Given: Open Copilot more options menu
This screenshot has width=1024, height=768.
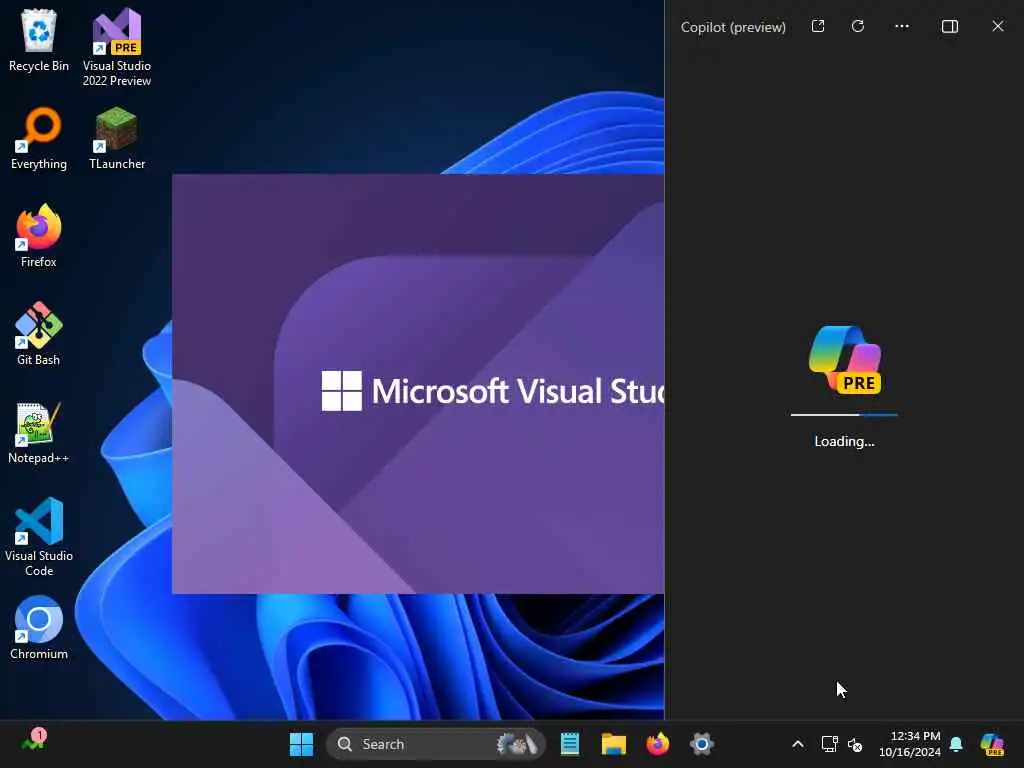Looking at the screenshot, I should click(x=902, y=26).
